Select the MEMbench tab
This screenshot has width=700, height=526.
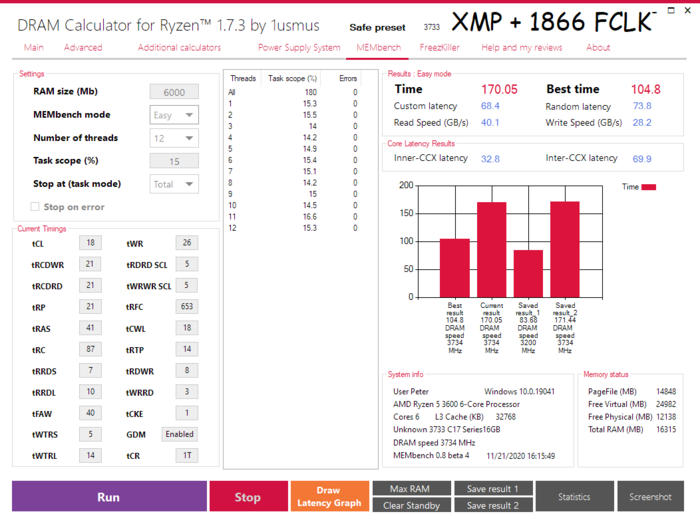point(379,47)
